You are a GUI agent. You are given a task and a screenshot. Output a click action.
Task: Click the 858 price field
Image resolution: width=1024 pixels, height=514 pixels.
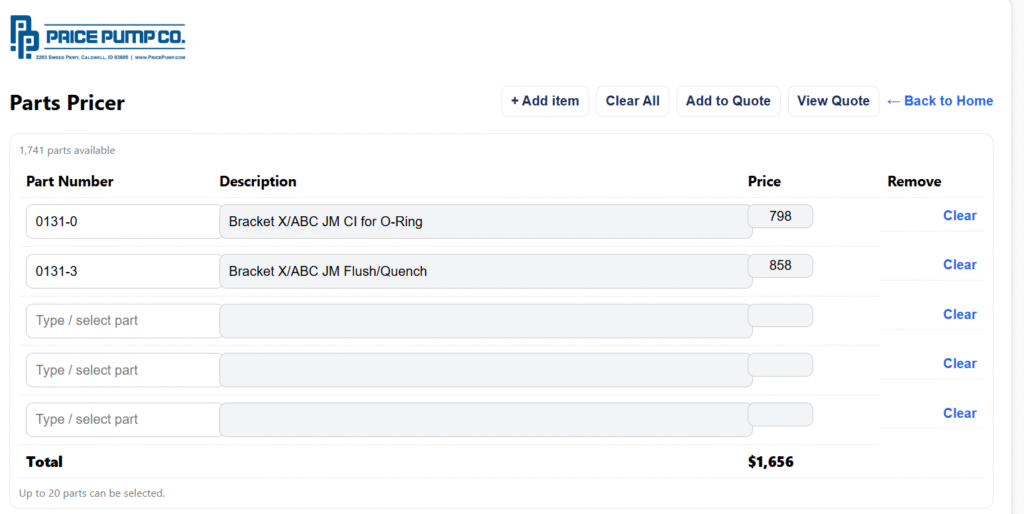(780, 266)
